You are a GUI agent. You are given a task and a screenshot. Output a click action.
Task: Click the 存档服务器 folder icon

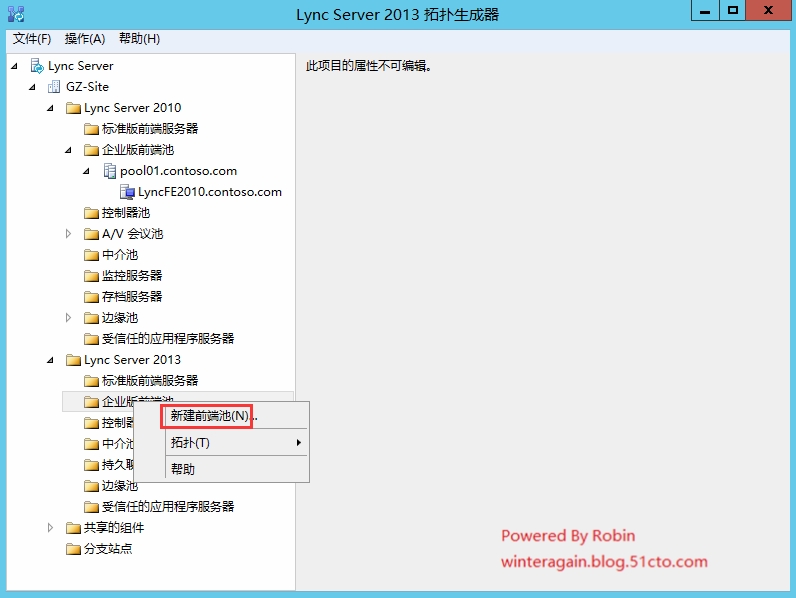[91, 297]
